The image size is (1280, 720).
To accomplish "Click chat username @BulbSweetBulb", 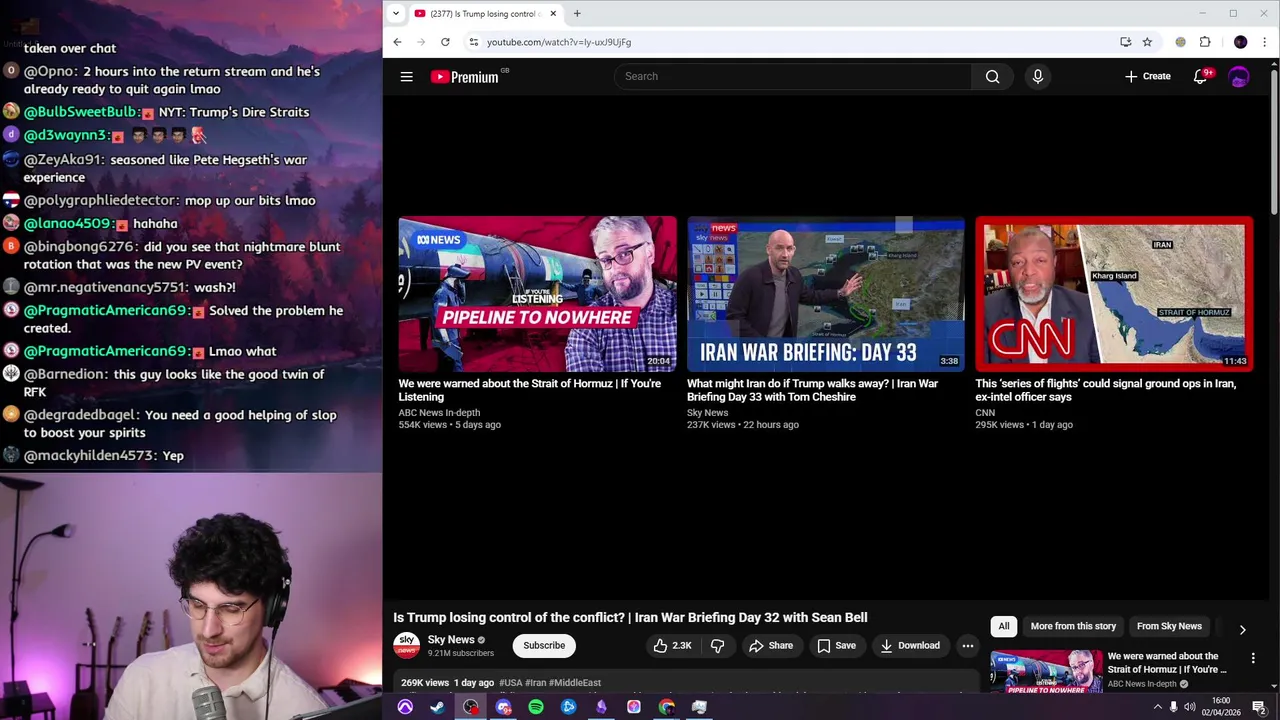I will pyautogui.click(x=81, y=112).
